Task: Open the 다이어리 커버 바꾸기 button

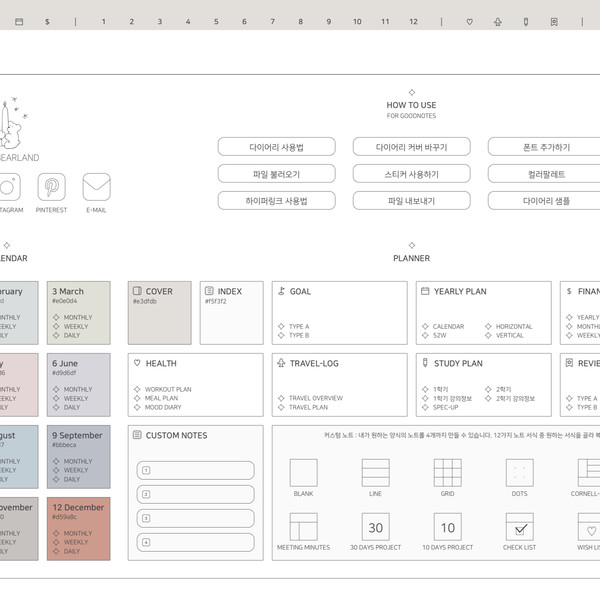Action: (x=411, y=147)
